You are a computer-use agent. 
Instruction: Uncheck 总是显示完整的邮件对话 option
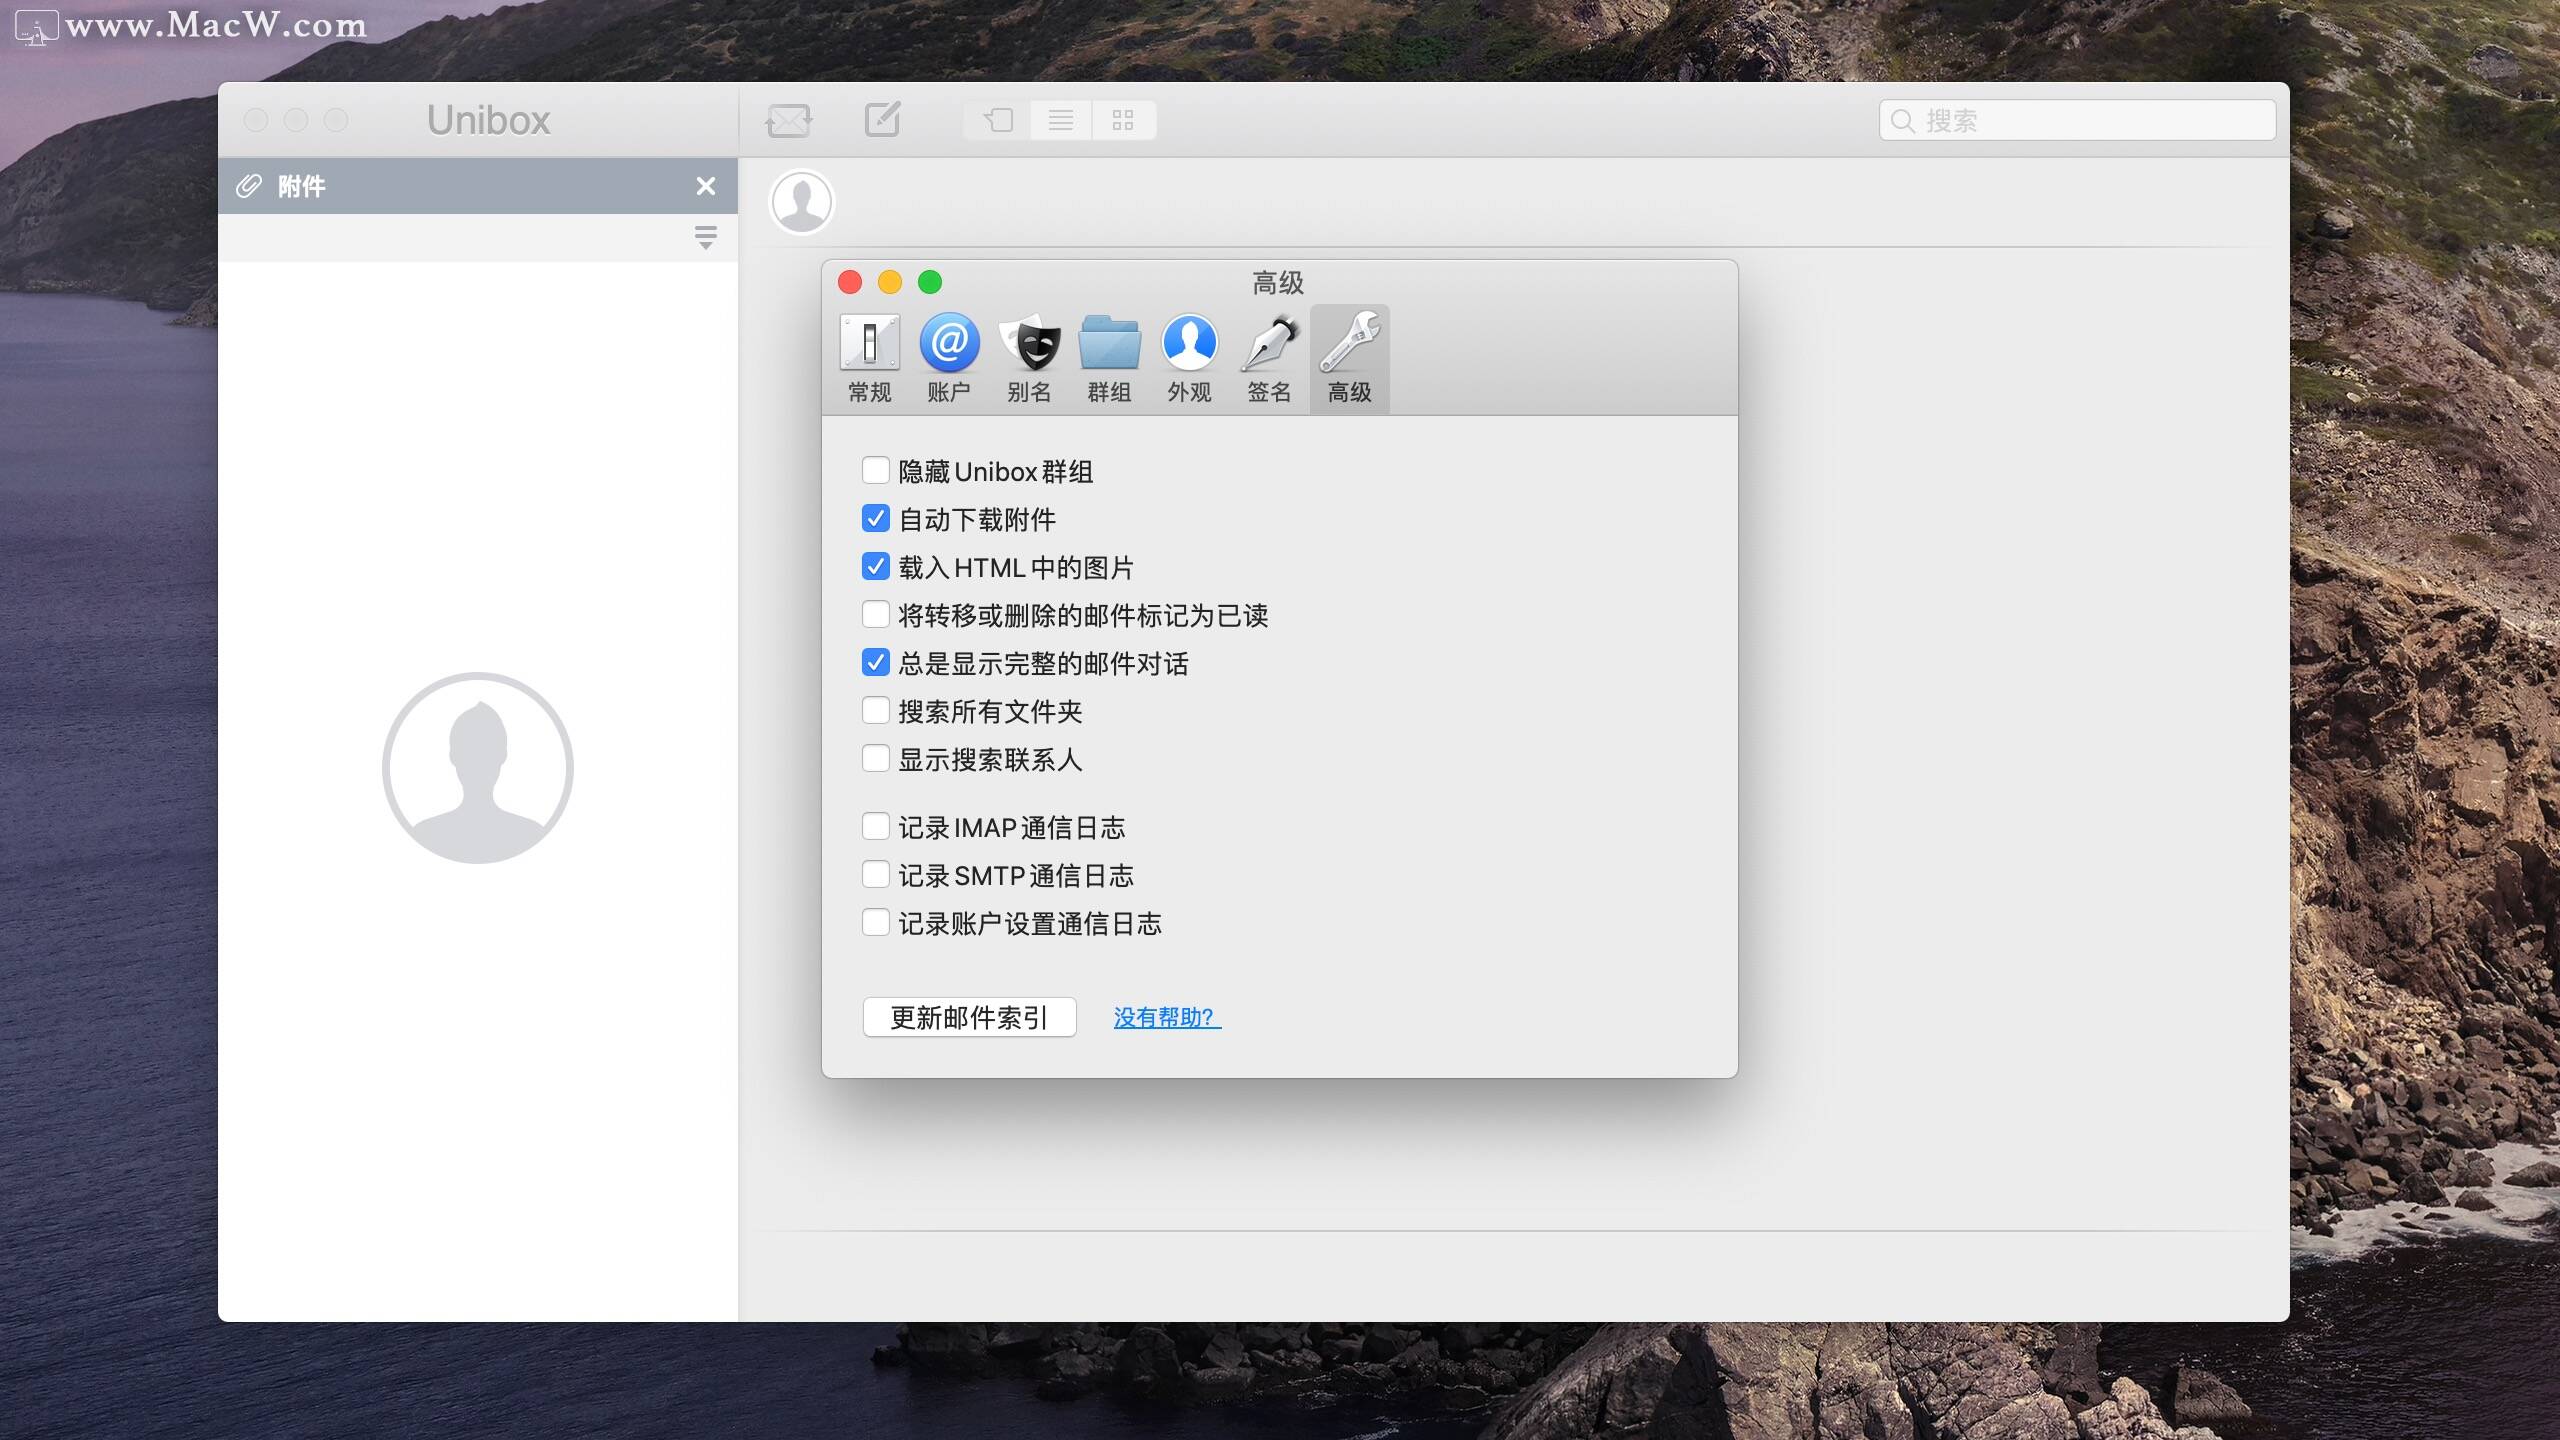[x=875, y=662]
